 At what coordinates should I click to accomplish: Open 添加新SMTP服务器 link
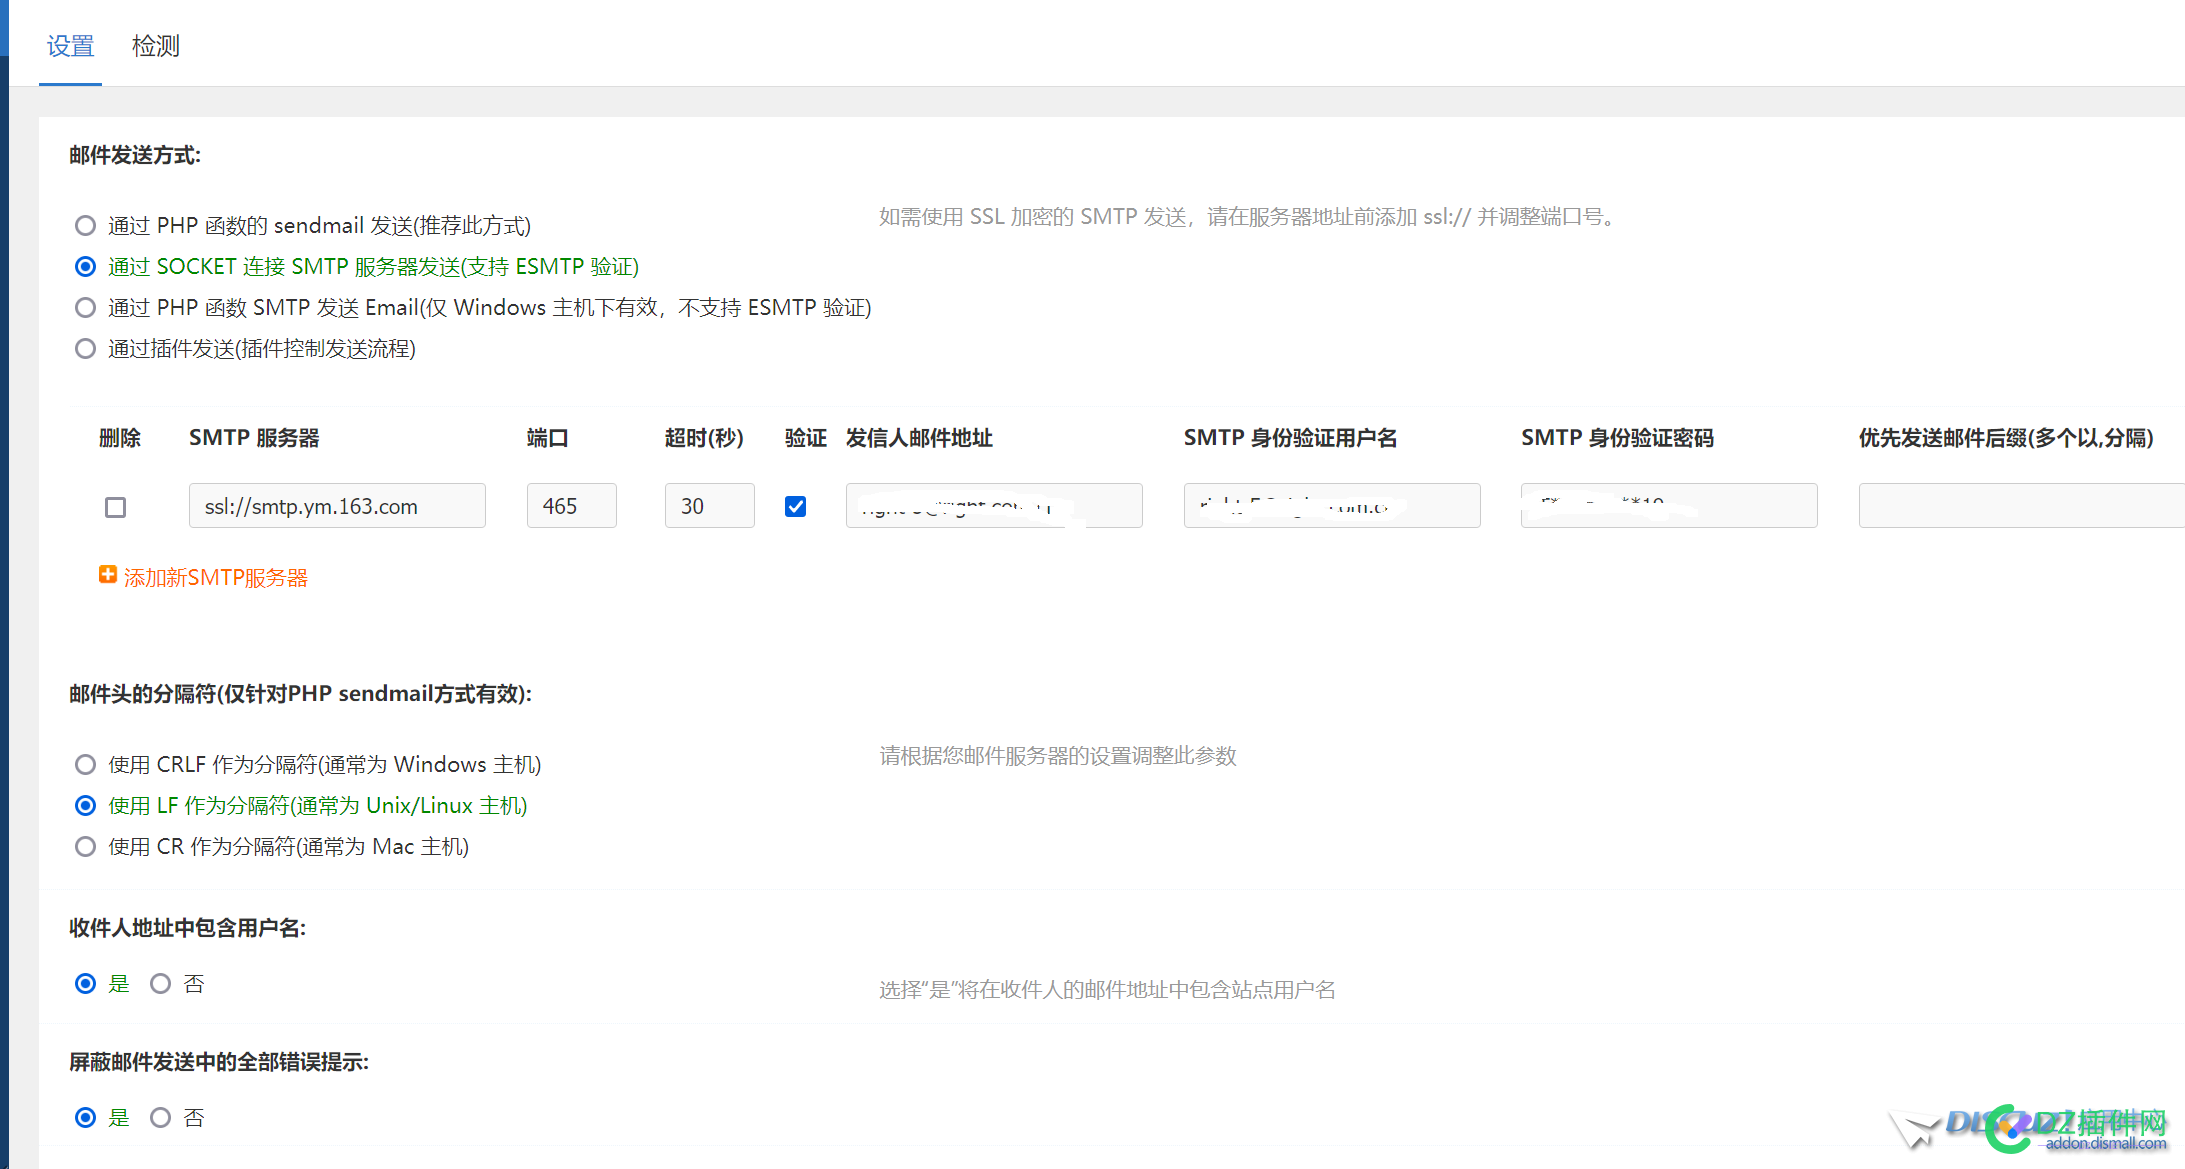pyautogui.click(x=216, y=578)
